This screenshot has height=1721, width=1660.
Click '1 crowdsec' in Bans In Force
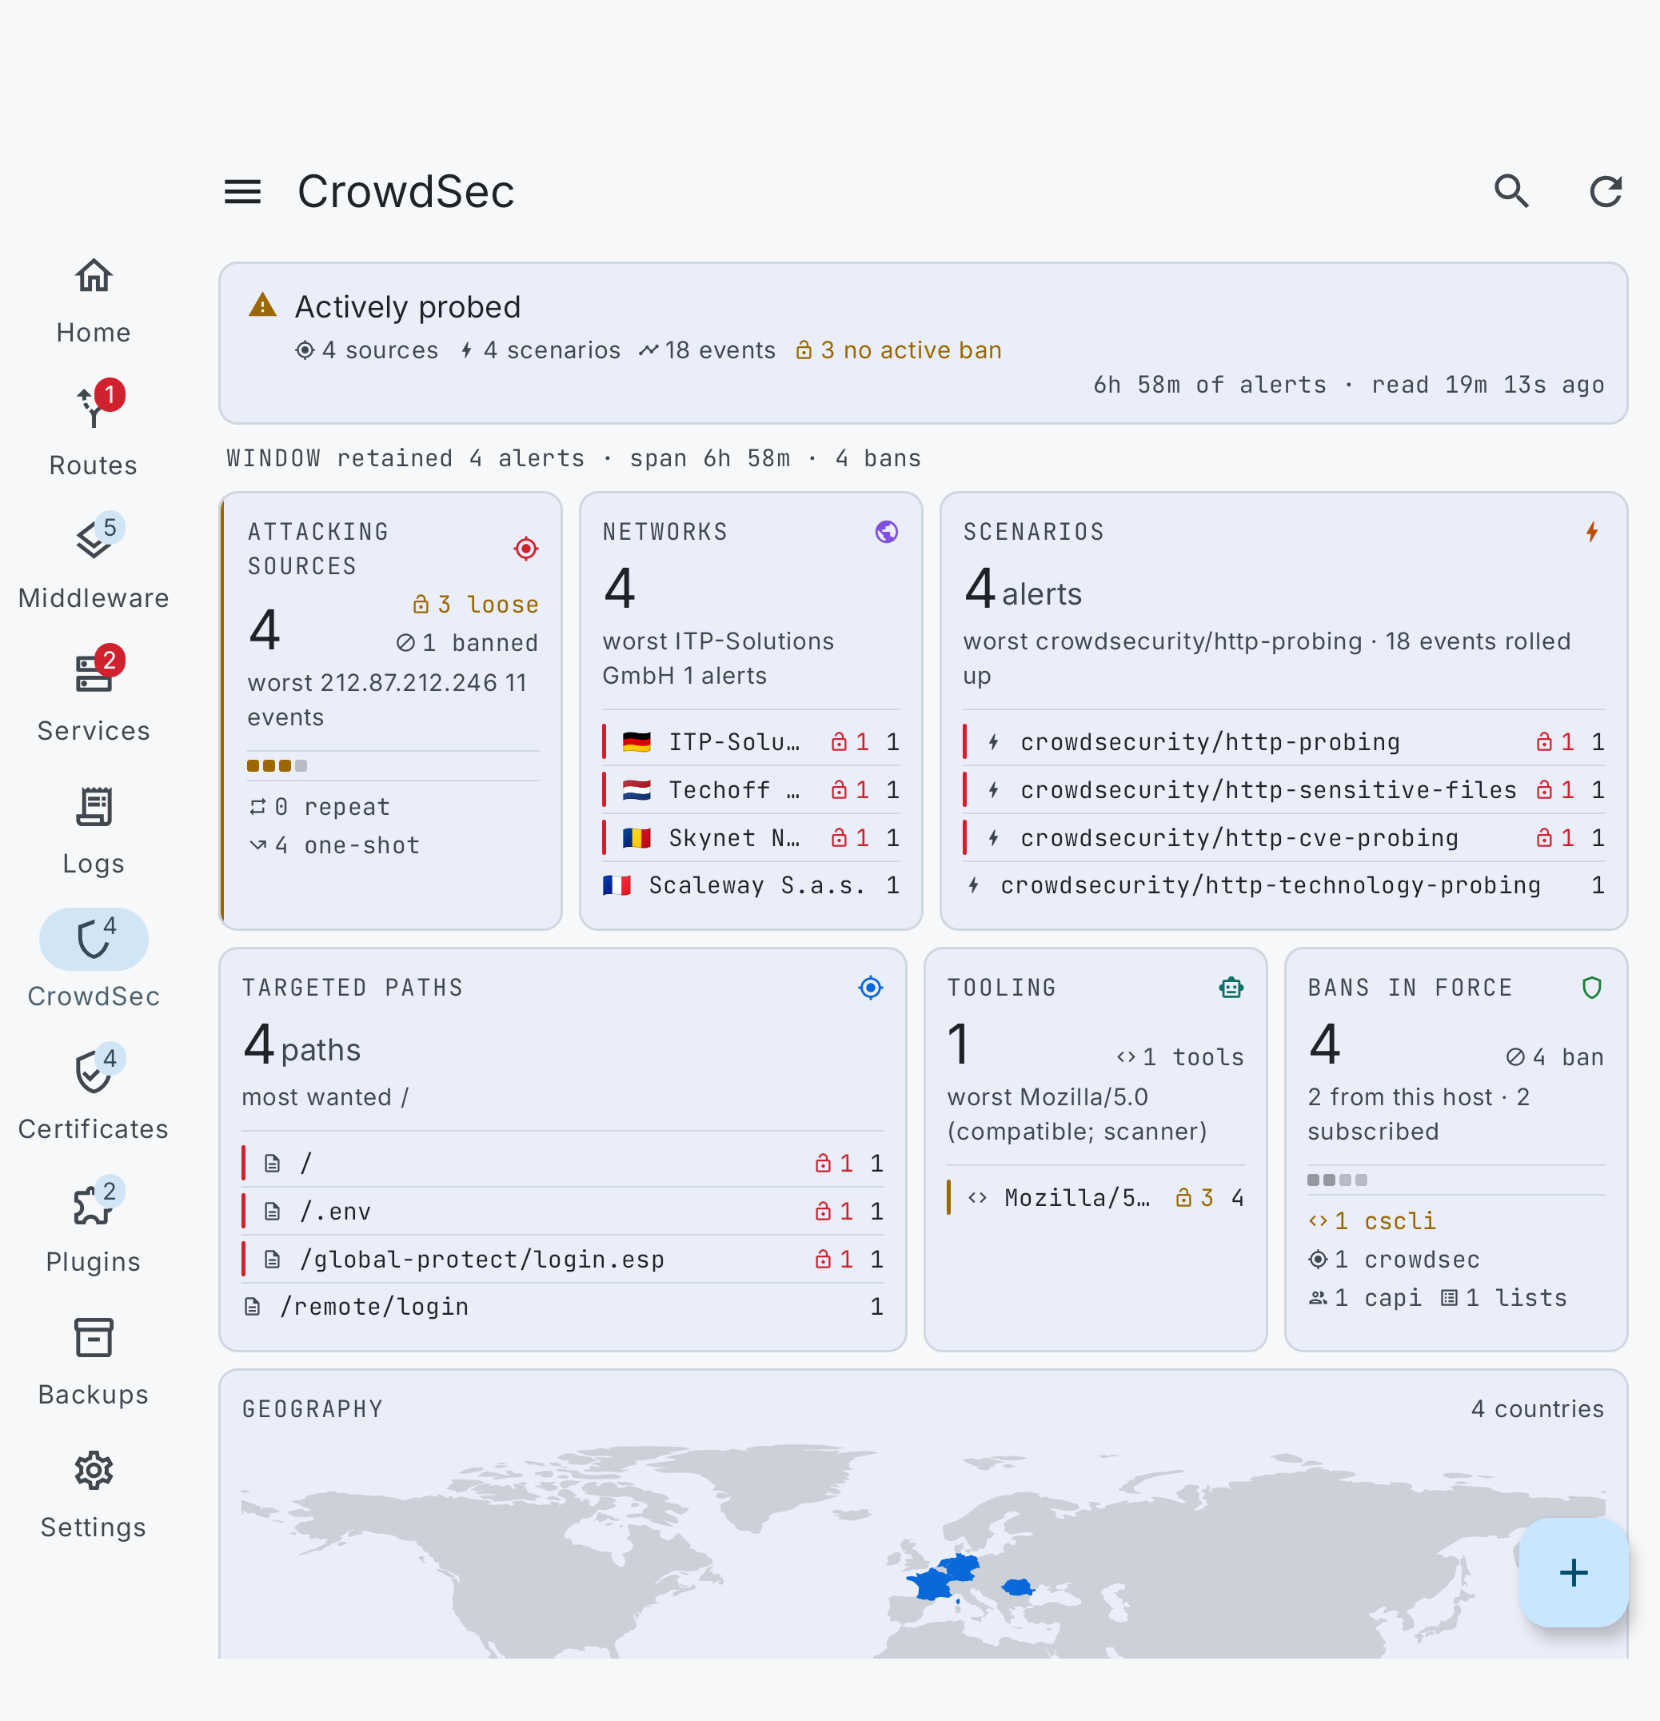tap(1394, 1259)
